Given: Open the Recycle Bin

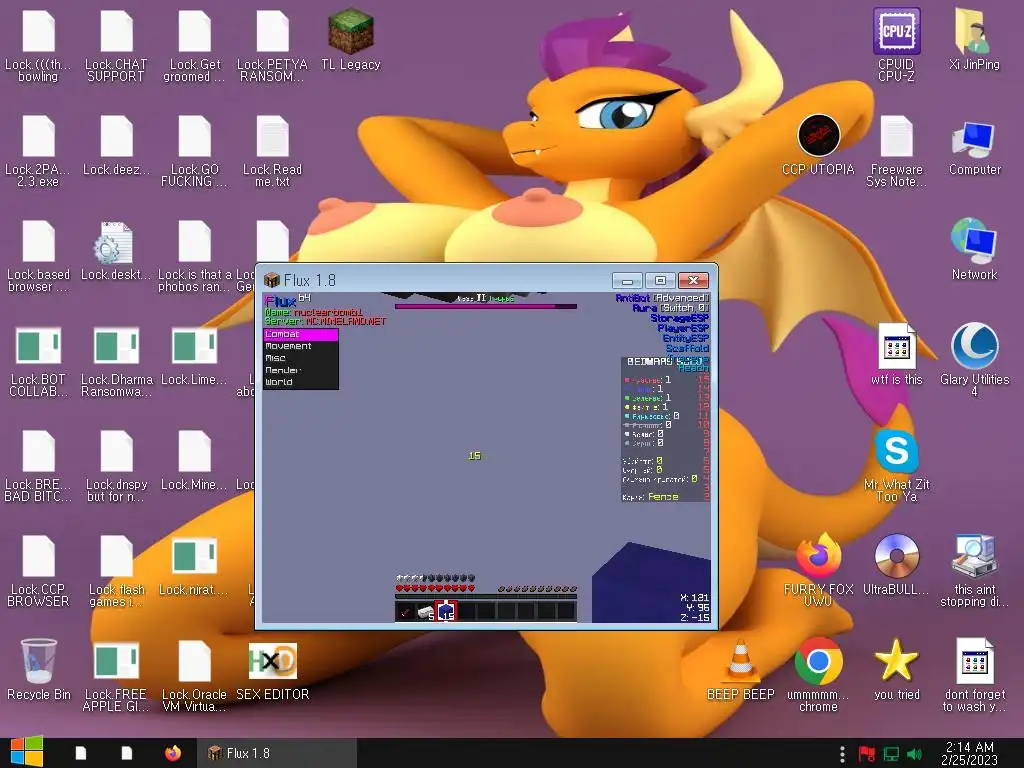Looking at the screenshot, I should pyautogui.click(x=39, y=669).
